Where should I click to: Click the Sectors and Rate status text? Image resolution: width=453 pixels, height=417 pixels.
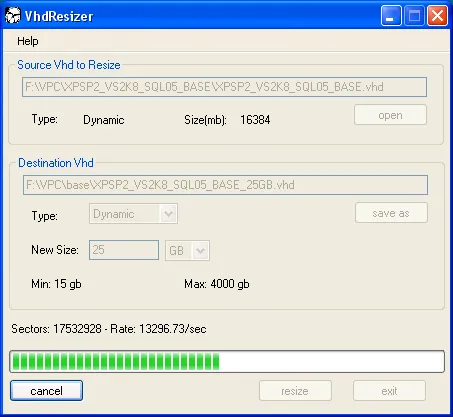coord(109,329)
